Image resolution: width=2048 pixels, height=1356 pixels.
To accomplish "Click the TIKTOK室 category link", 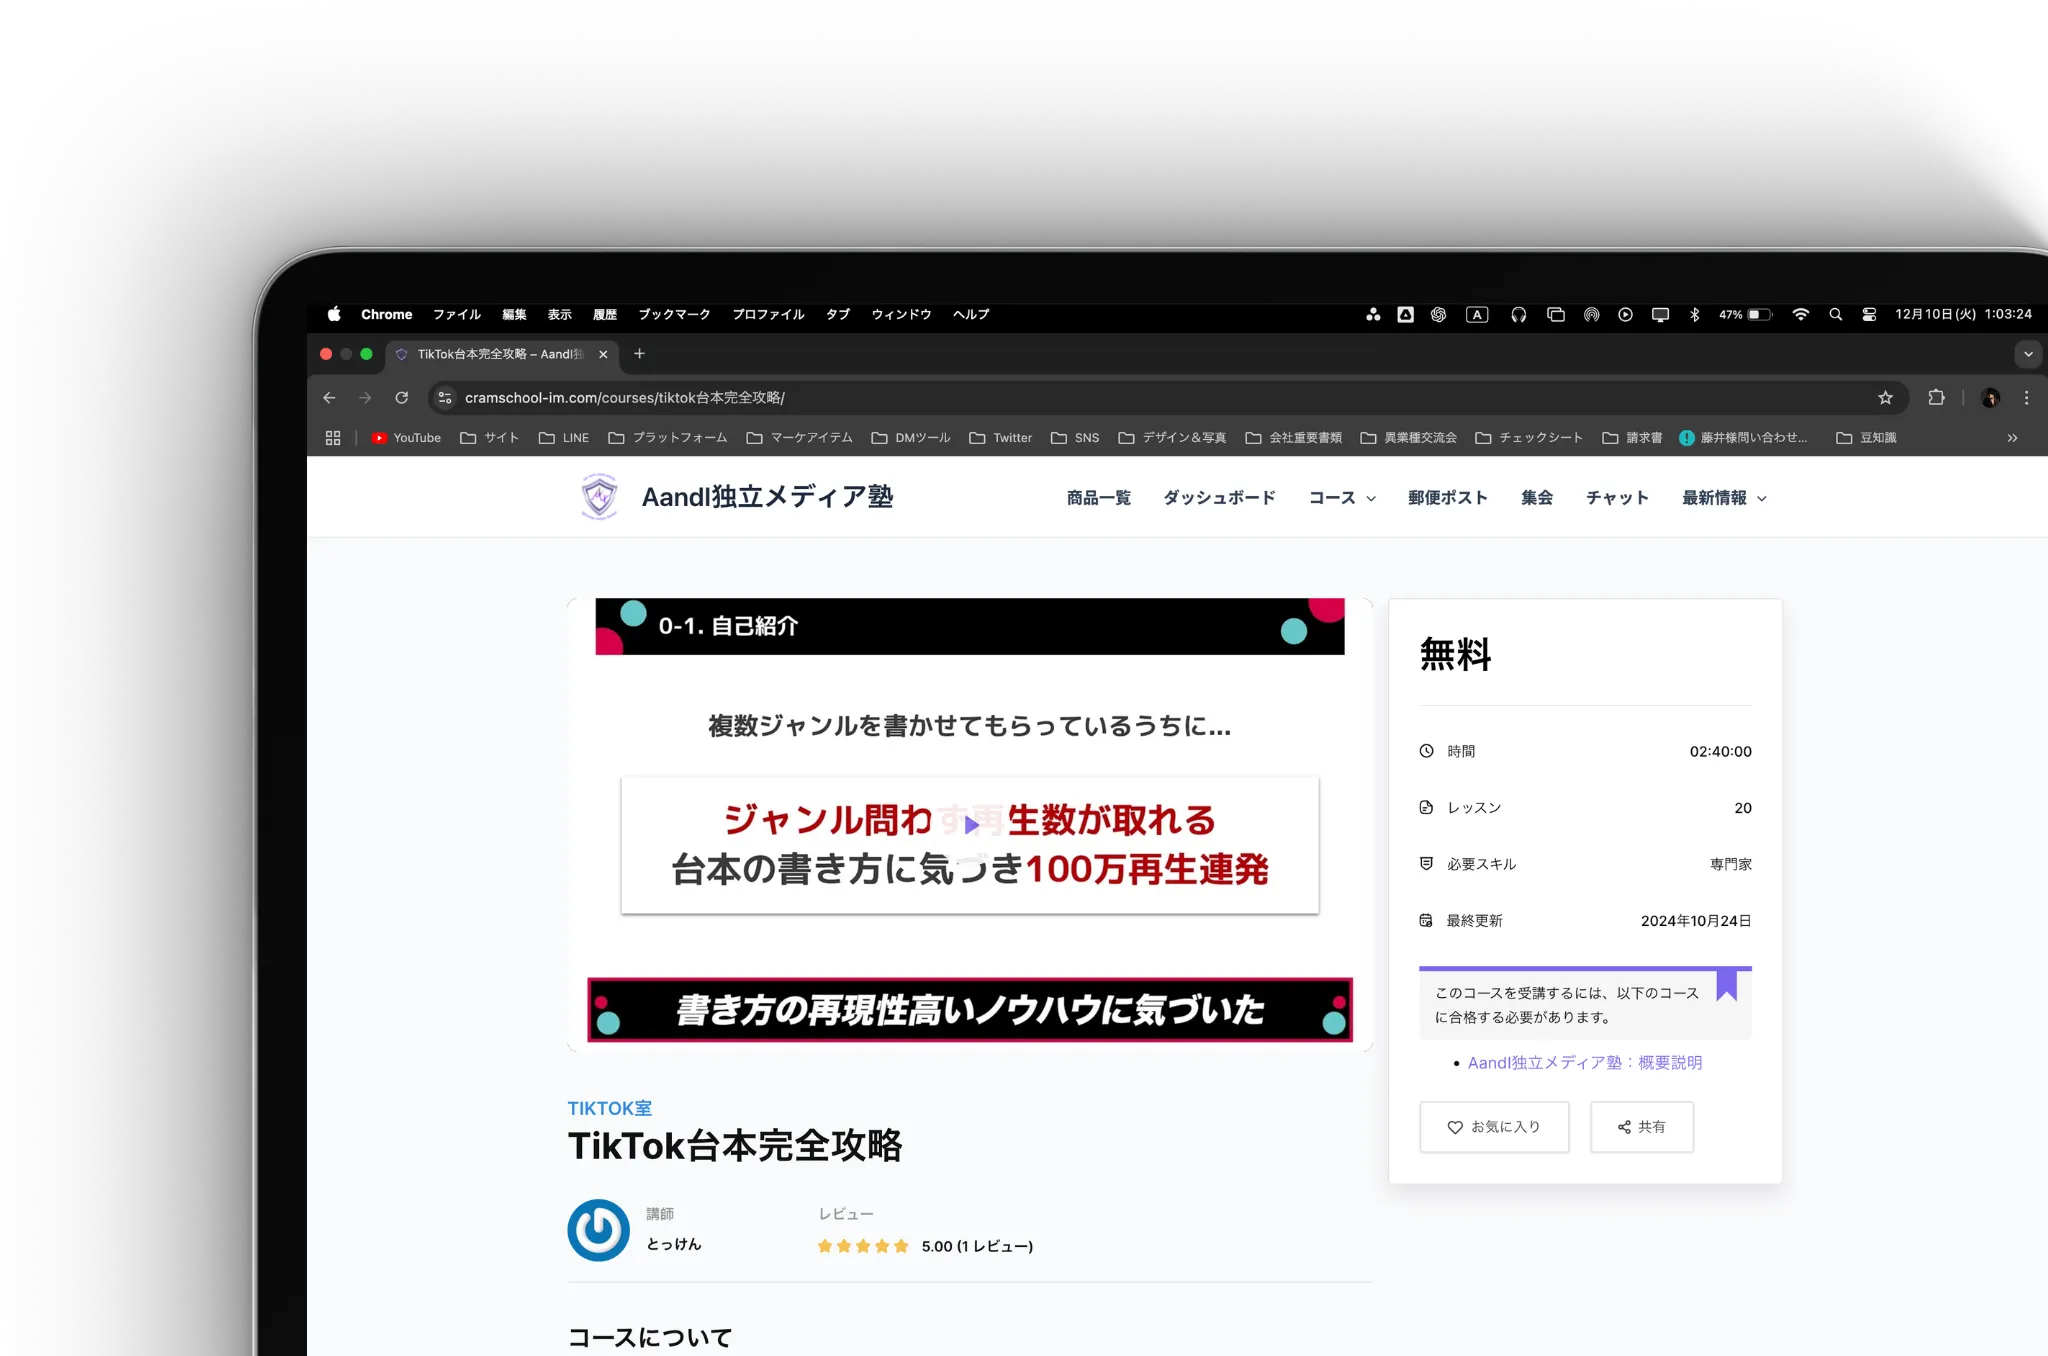I will [x=609, y=1108].
